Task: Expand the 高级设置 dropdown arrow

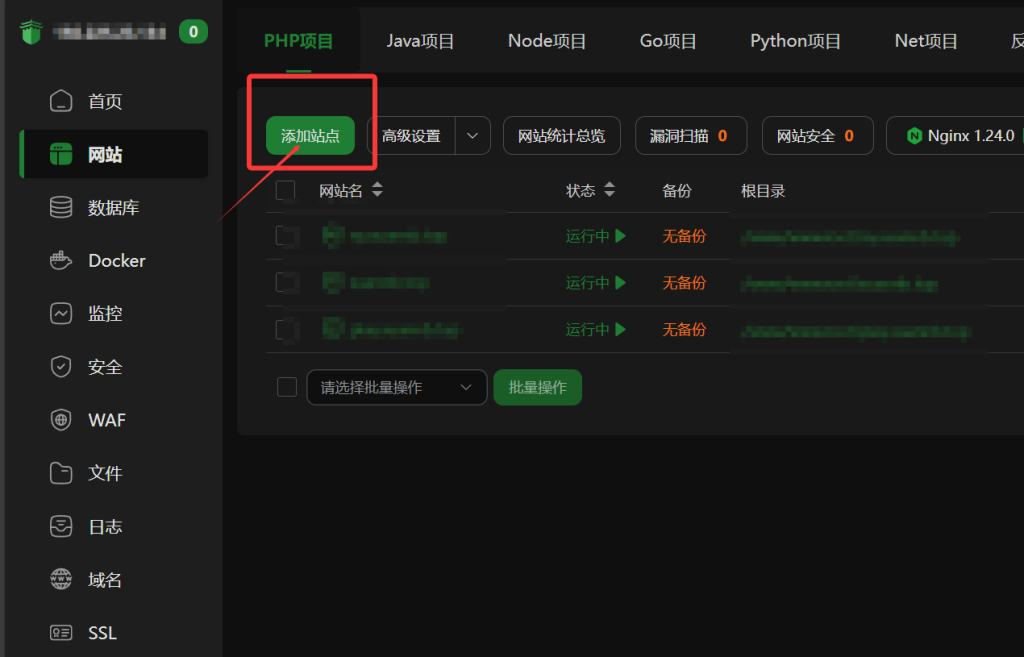Action: click(473, 136)
